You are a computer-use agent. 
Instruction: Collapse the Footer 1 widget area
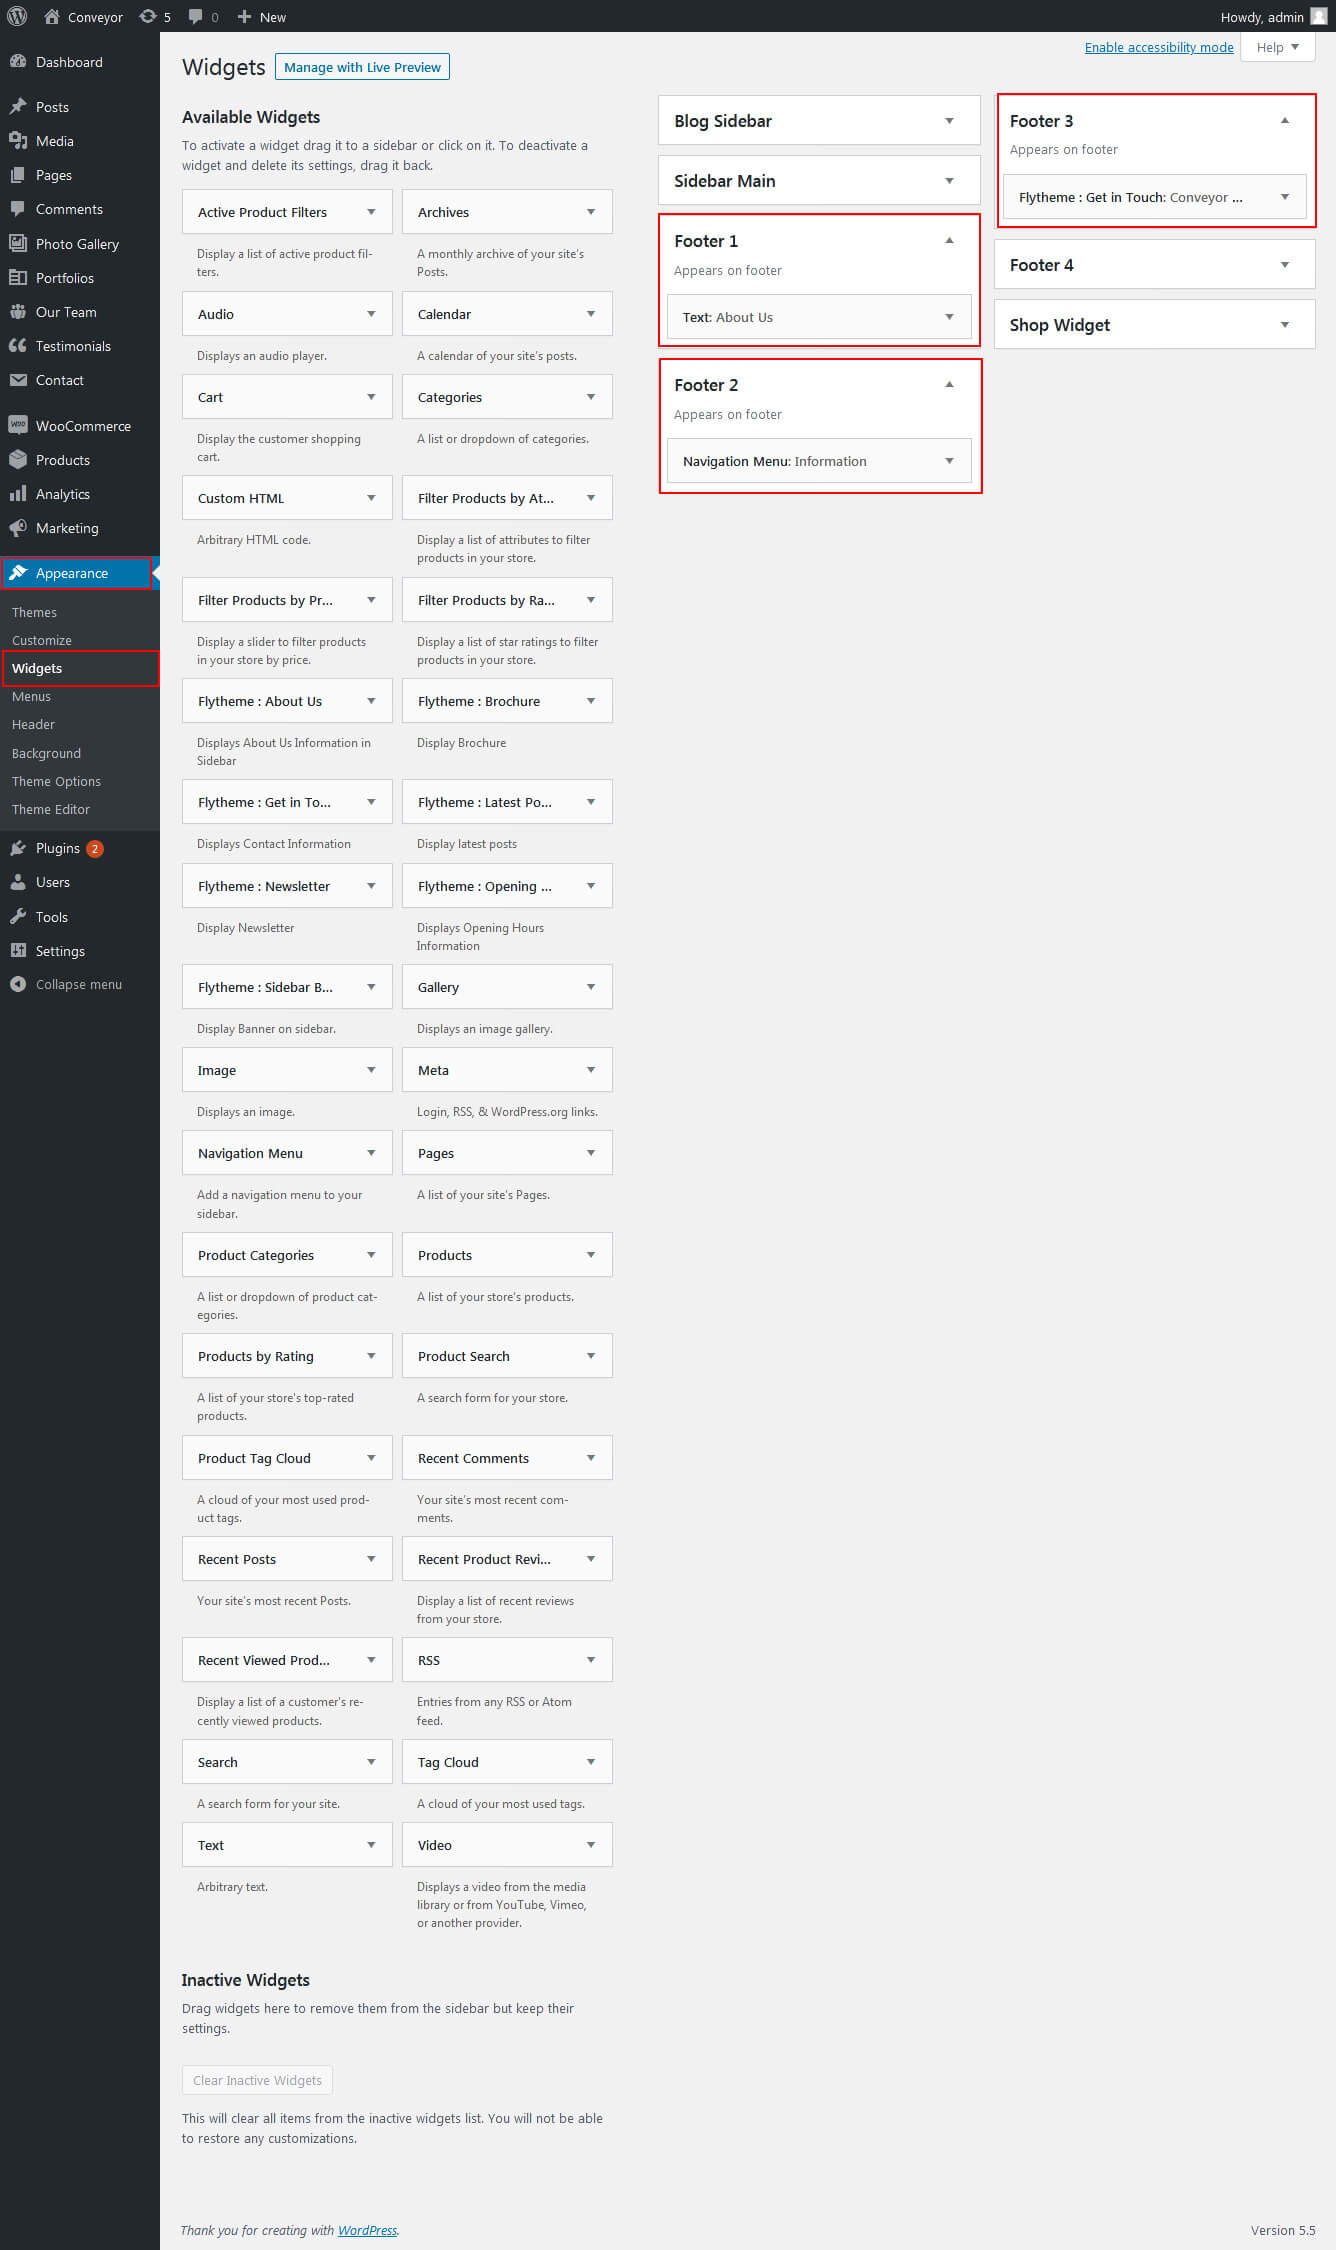point(949,241)
